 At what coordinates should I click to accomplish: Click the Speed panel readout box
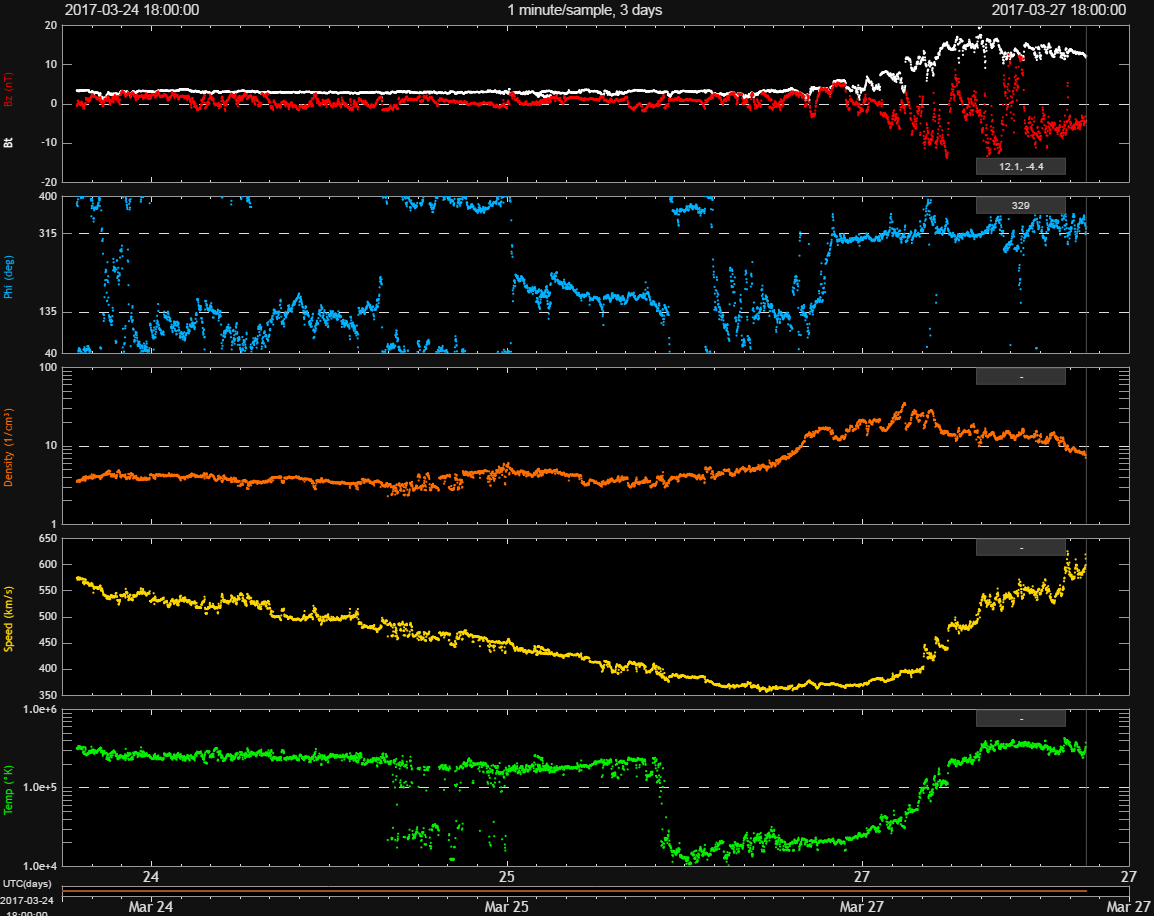pyautogui.click(x=1020, y=548)
